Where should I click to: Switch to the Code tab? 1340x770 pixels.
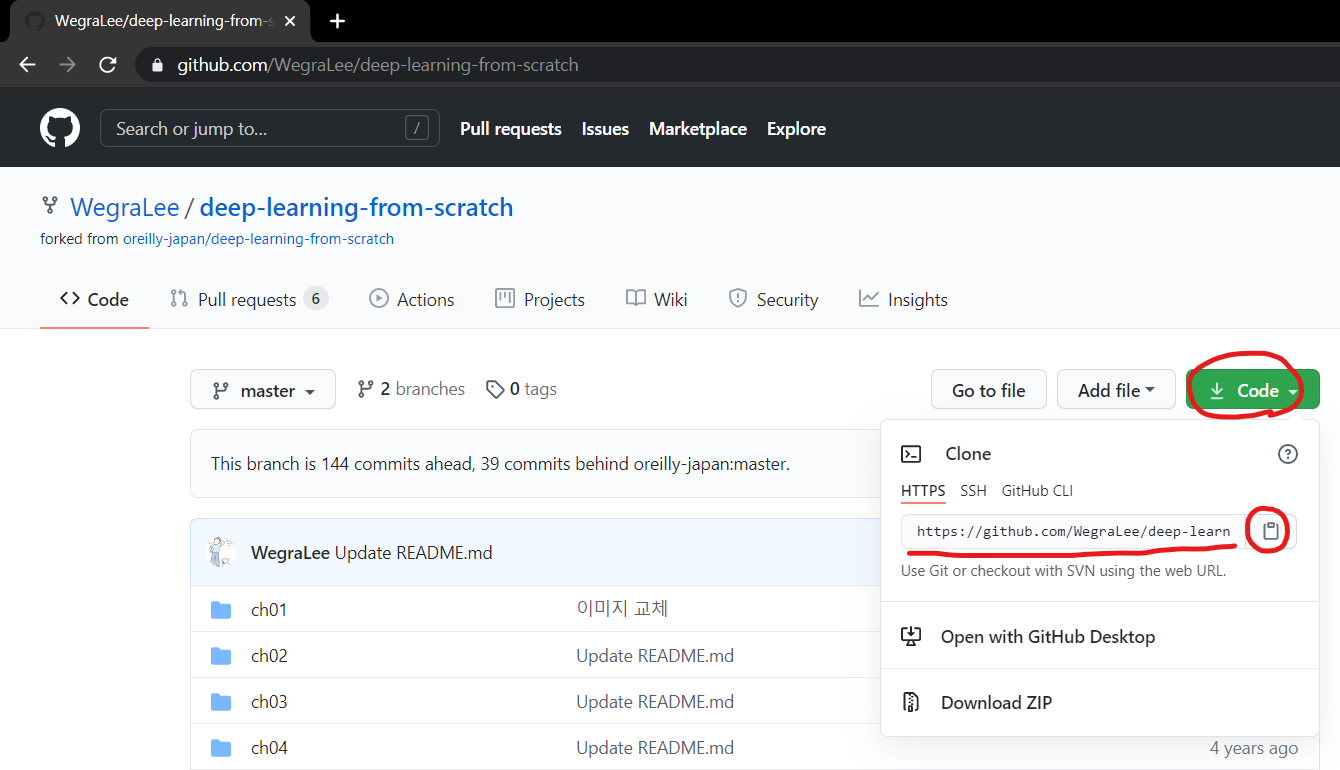pos(94,299)
